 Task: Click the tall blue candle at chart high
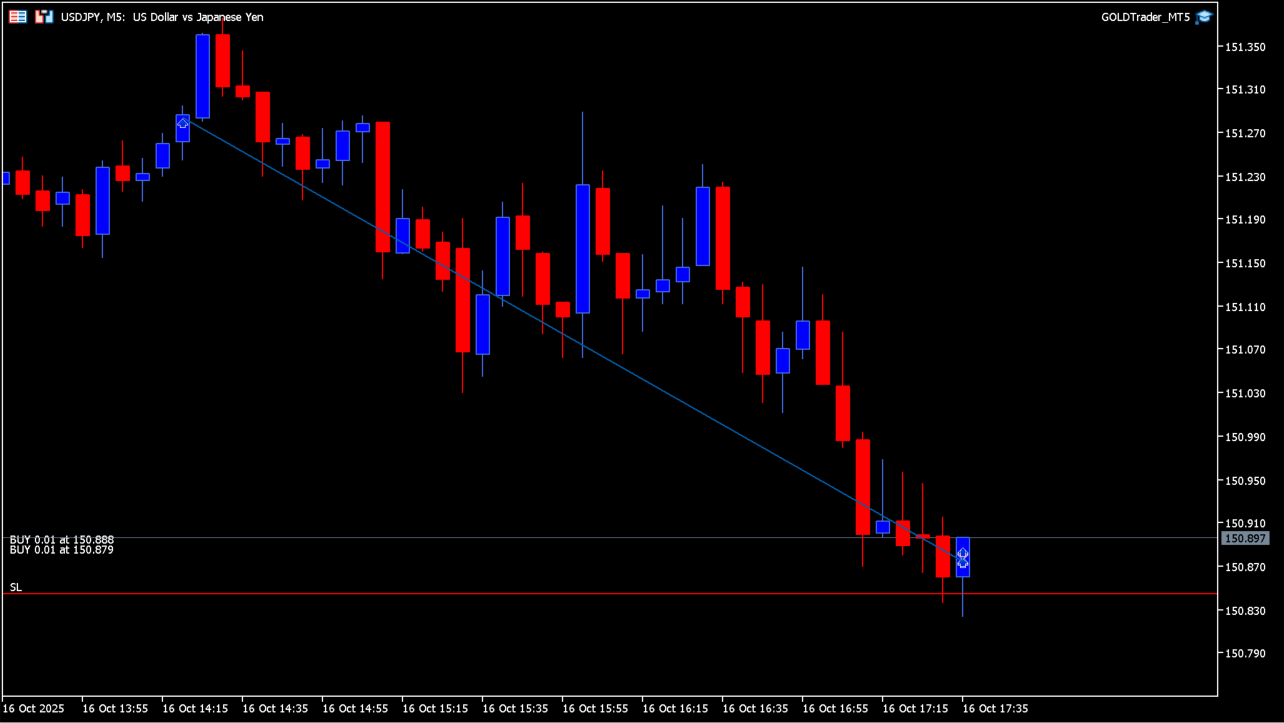point(203,76)
